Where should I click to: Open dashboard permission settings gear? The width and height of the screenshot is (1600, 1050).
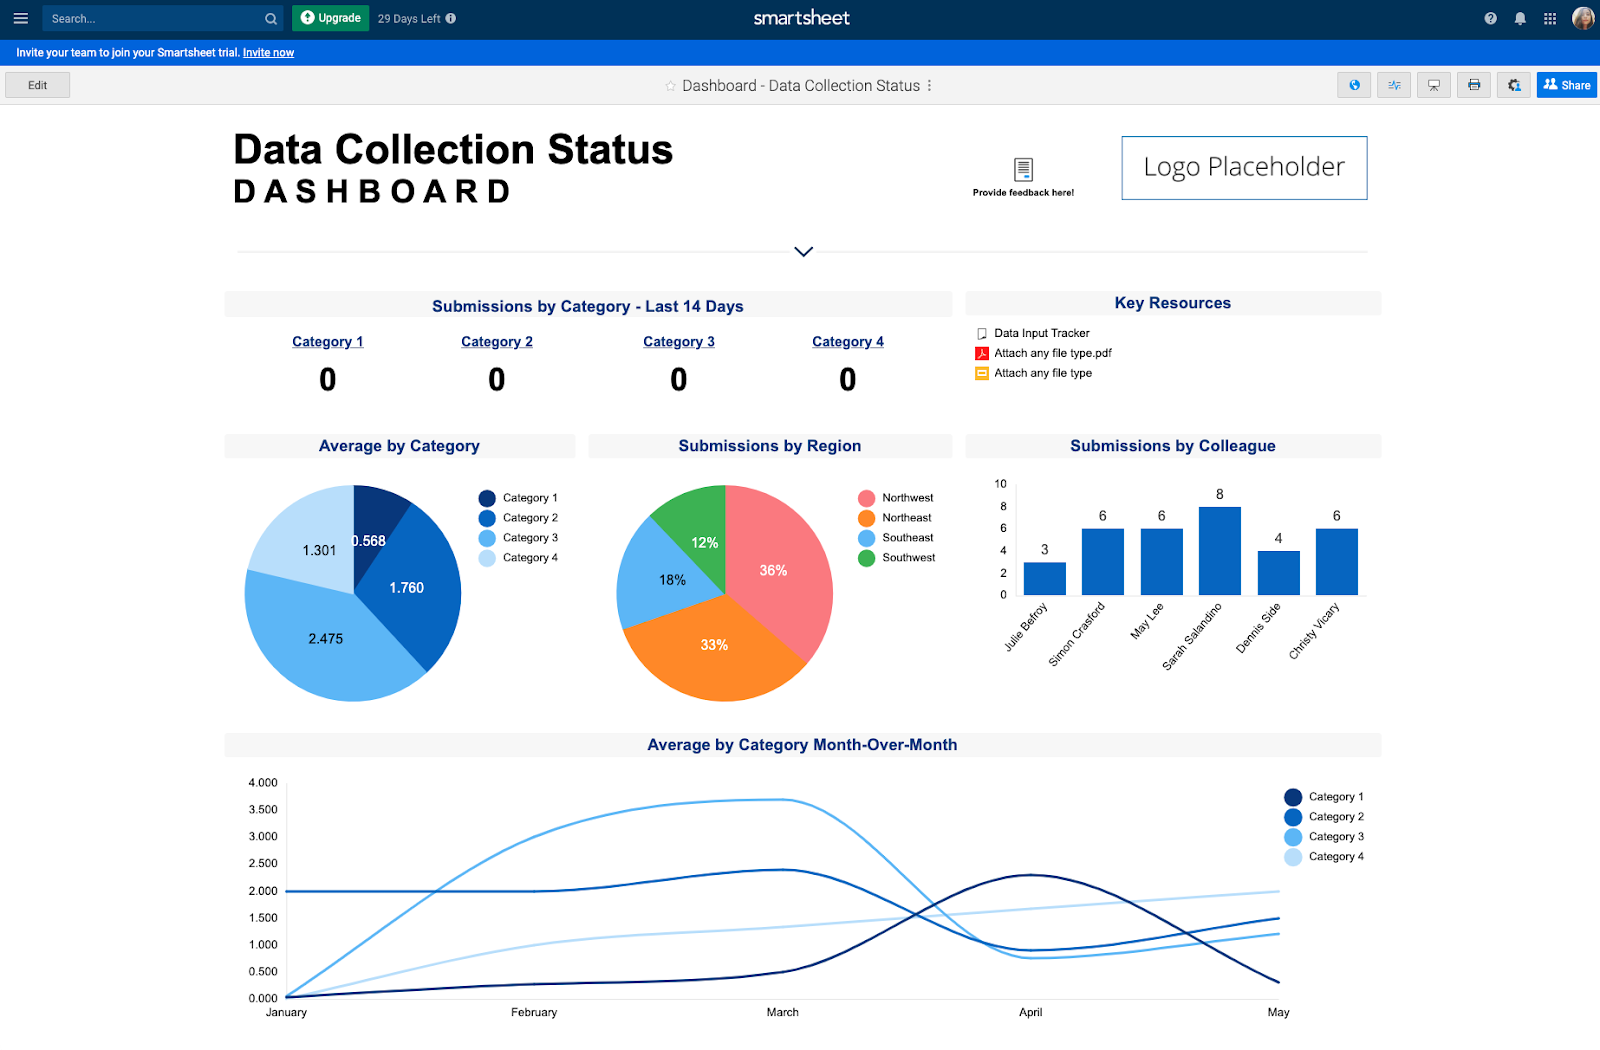pyautogui.click(x=1514, y=85)
